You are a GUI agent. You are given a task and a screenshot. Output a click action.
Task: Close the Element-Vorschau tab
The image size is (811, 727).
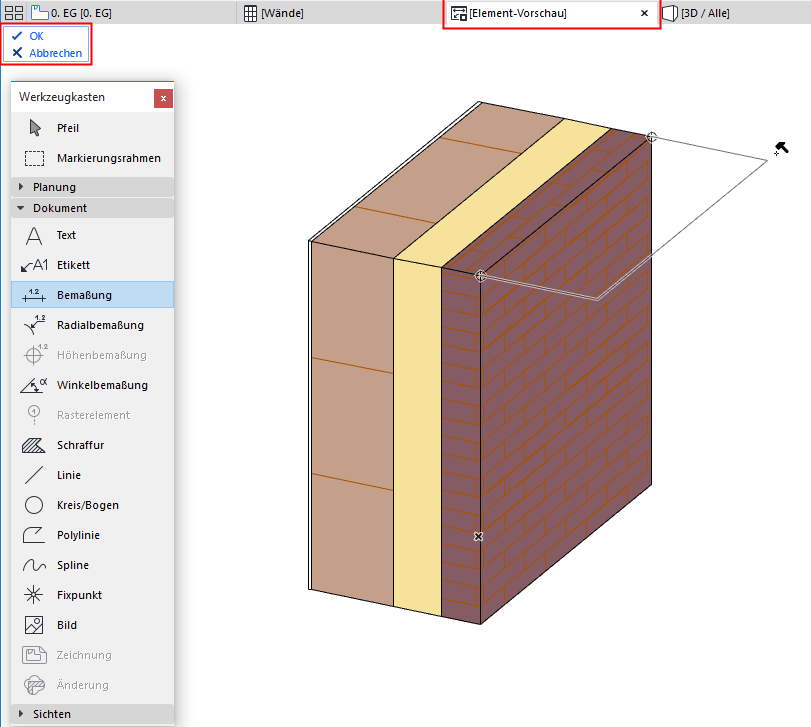click(644, 13)
